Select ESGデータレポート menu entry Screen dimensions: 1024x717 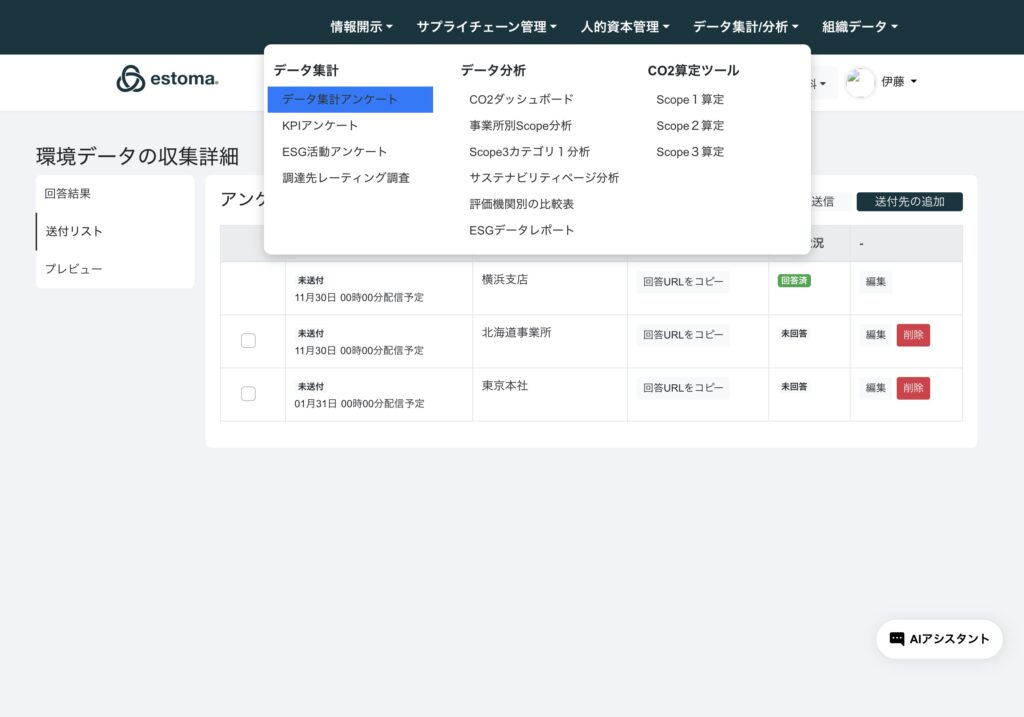pyautogui.click(x=521, y=230)
